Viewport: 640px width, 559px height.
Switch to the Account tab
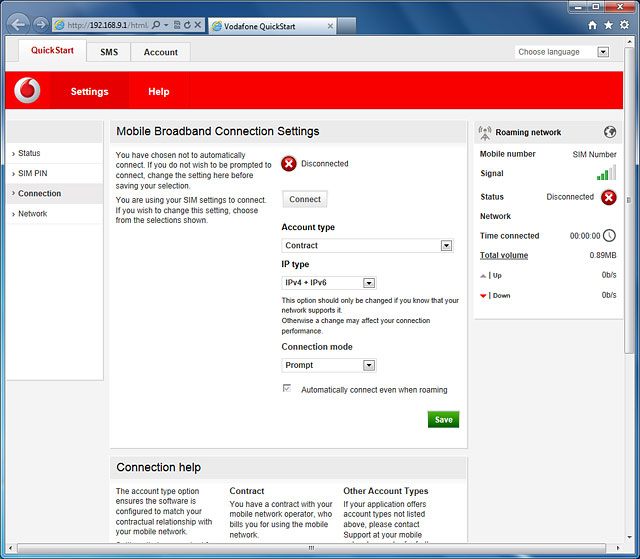pyautogui.click(x=160, y=52)
